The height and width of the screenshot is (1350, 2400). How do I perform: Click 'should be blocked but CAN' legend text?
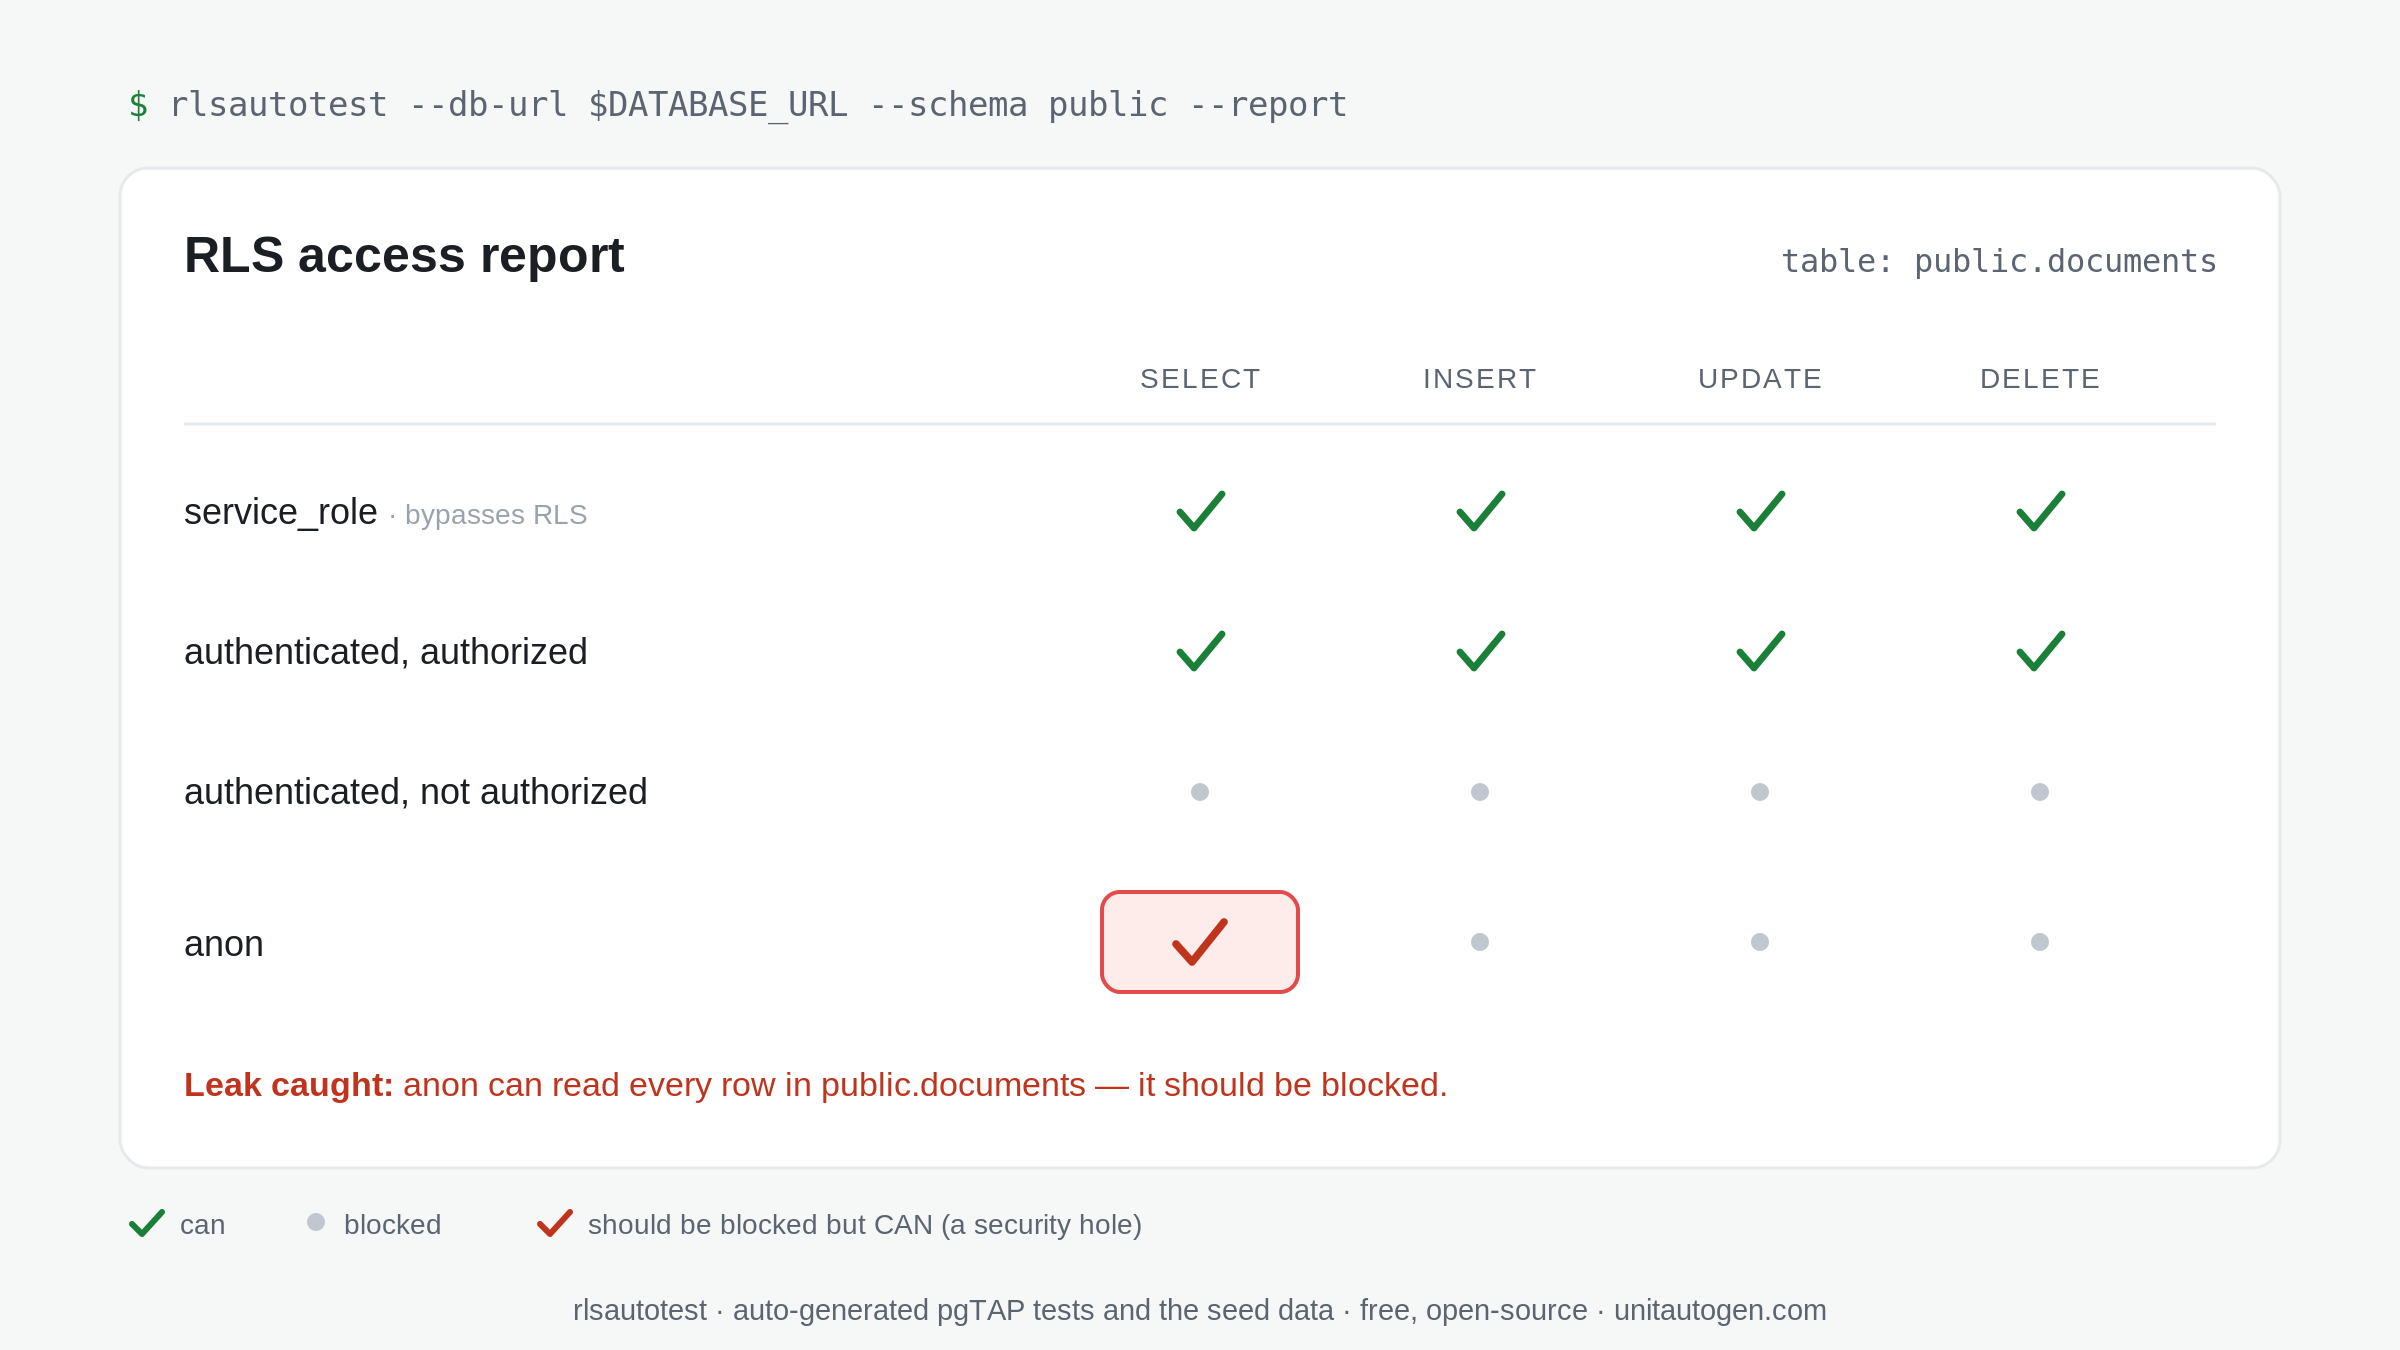(865, 1224)
